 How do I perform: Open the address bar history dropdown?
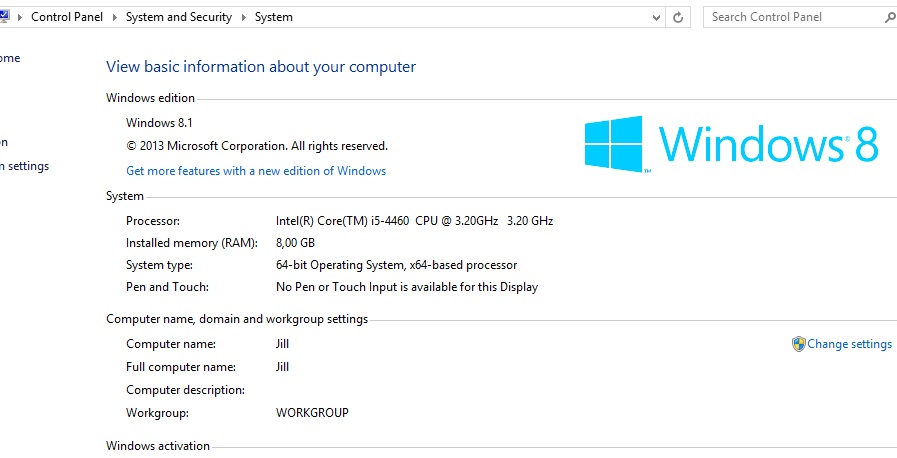pos(656,17)
